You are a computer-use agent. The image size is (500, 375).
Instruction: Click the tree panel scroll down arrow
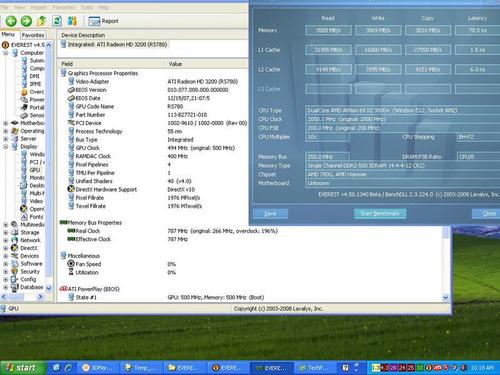[x=49, y=288]
